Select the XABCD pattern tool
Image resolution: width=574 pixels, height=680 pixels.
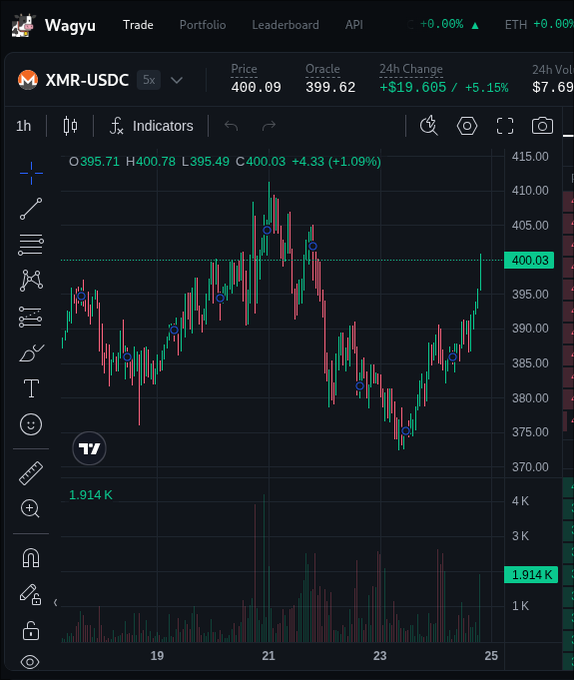[x=31, y=280]
